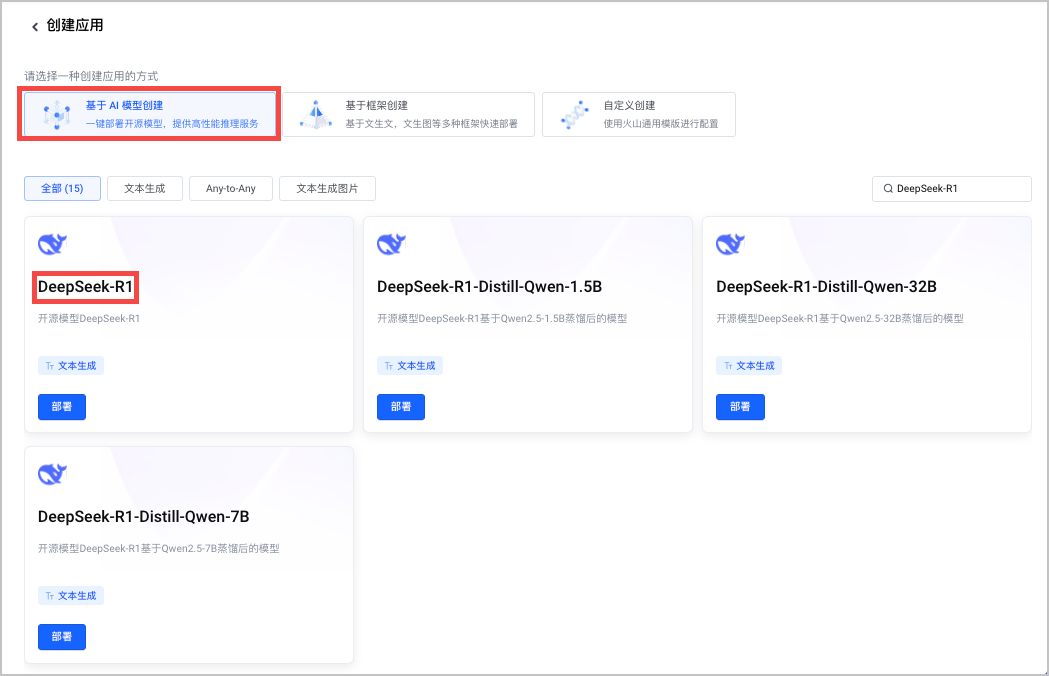The height and width of the screenshot is (676, 1049).
Task: Click the Qwen2.5-32B distilled model description
Action: pos(840,319)
